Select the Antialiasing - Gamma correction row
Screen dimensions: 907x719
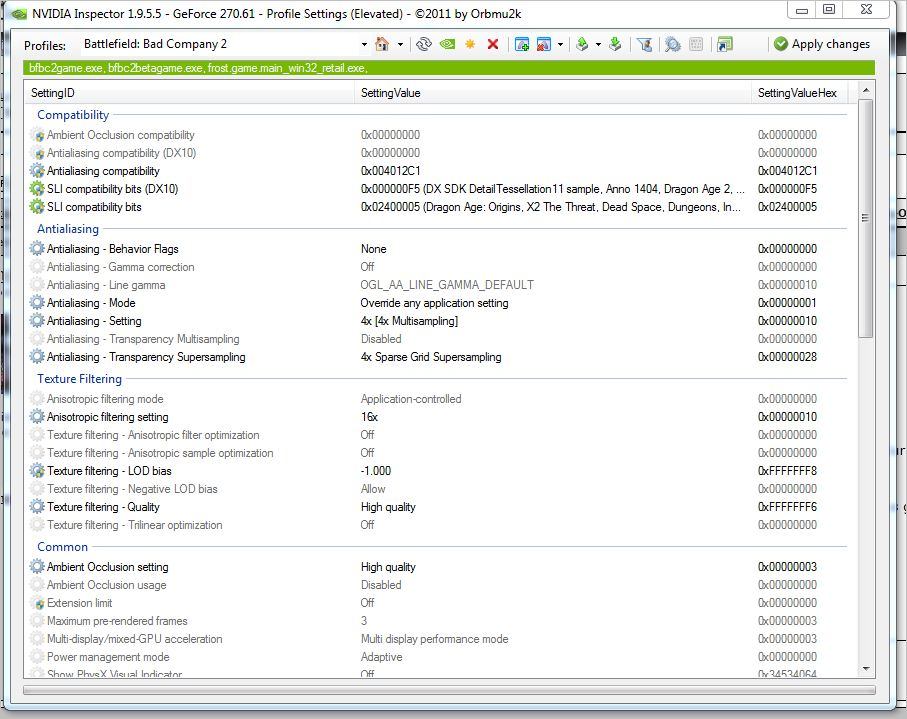coord(437,267)
